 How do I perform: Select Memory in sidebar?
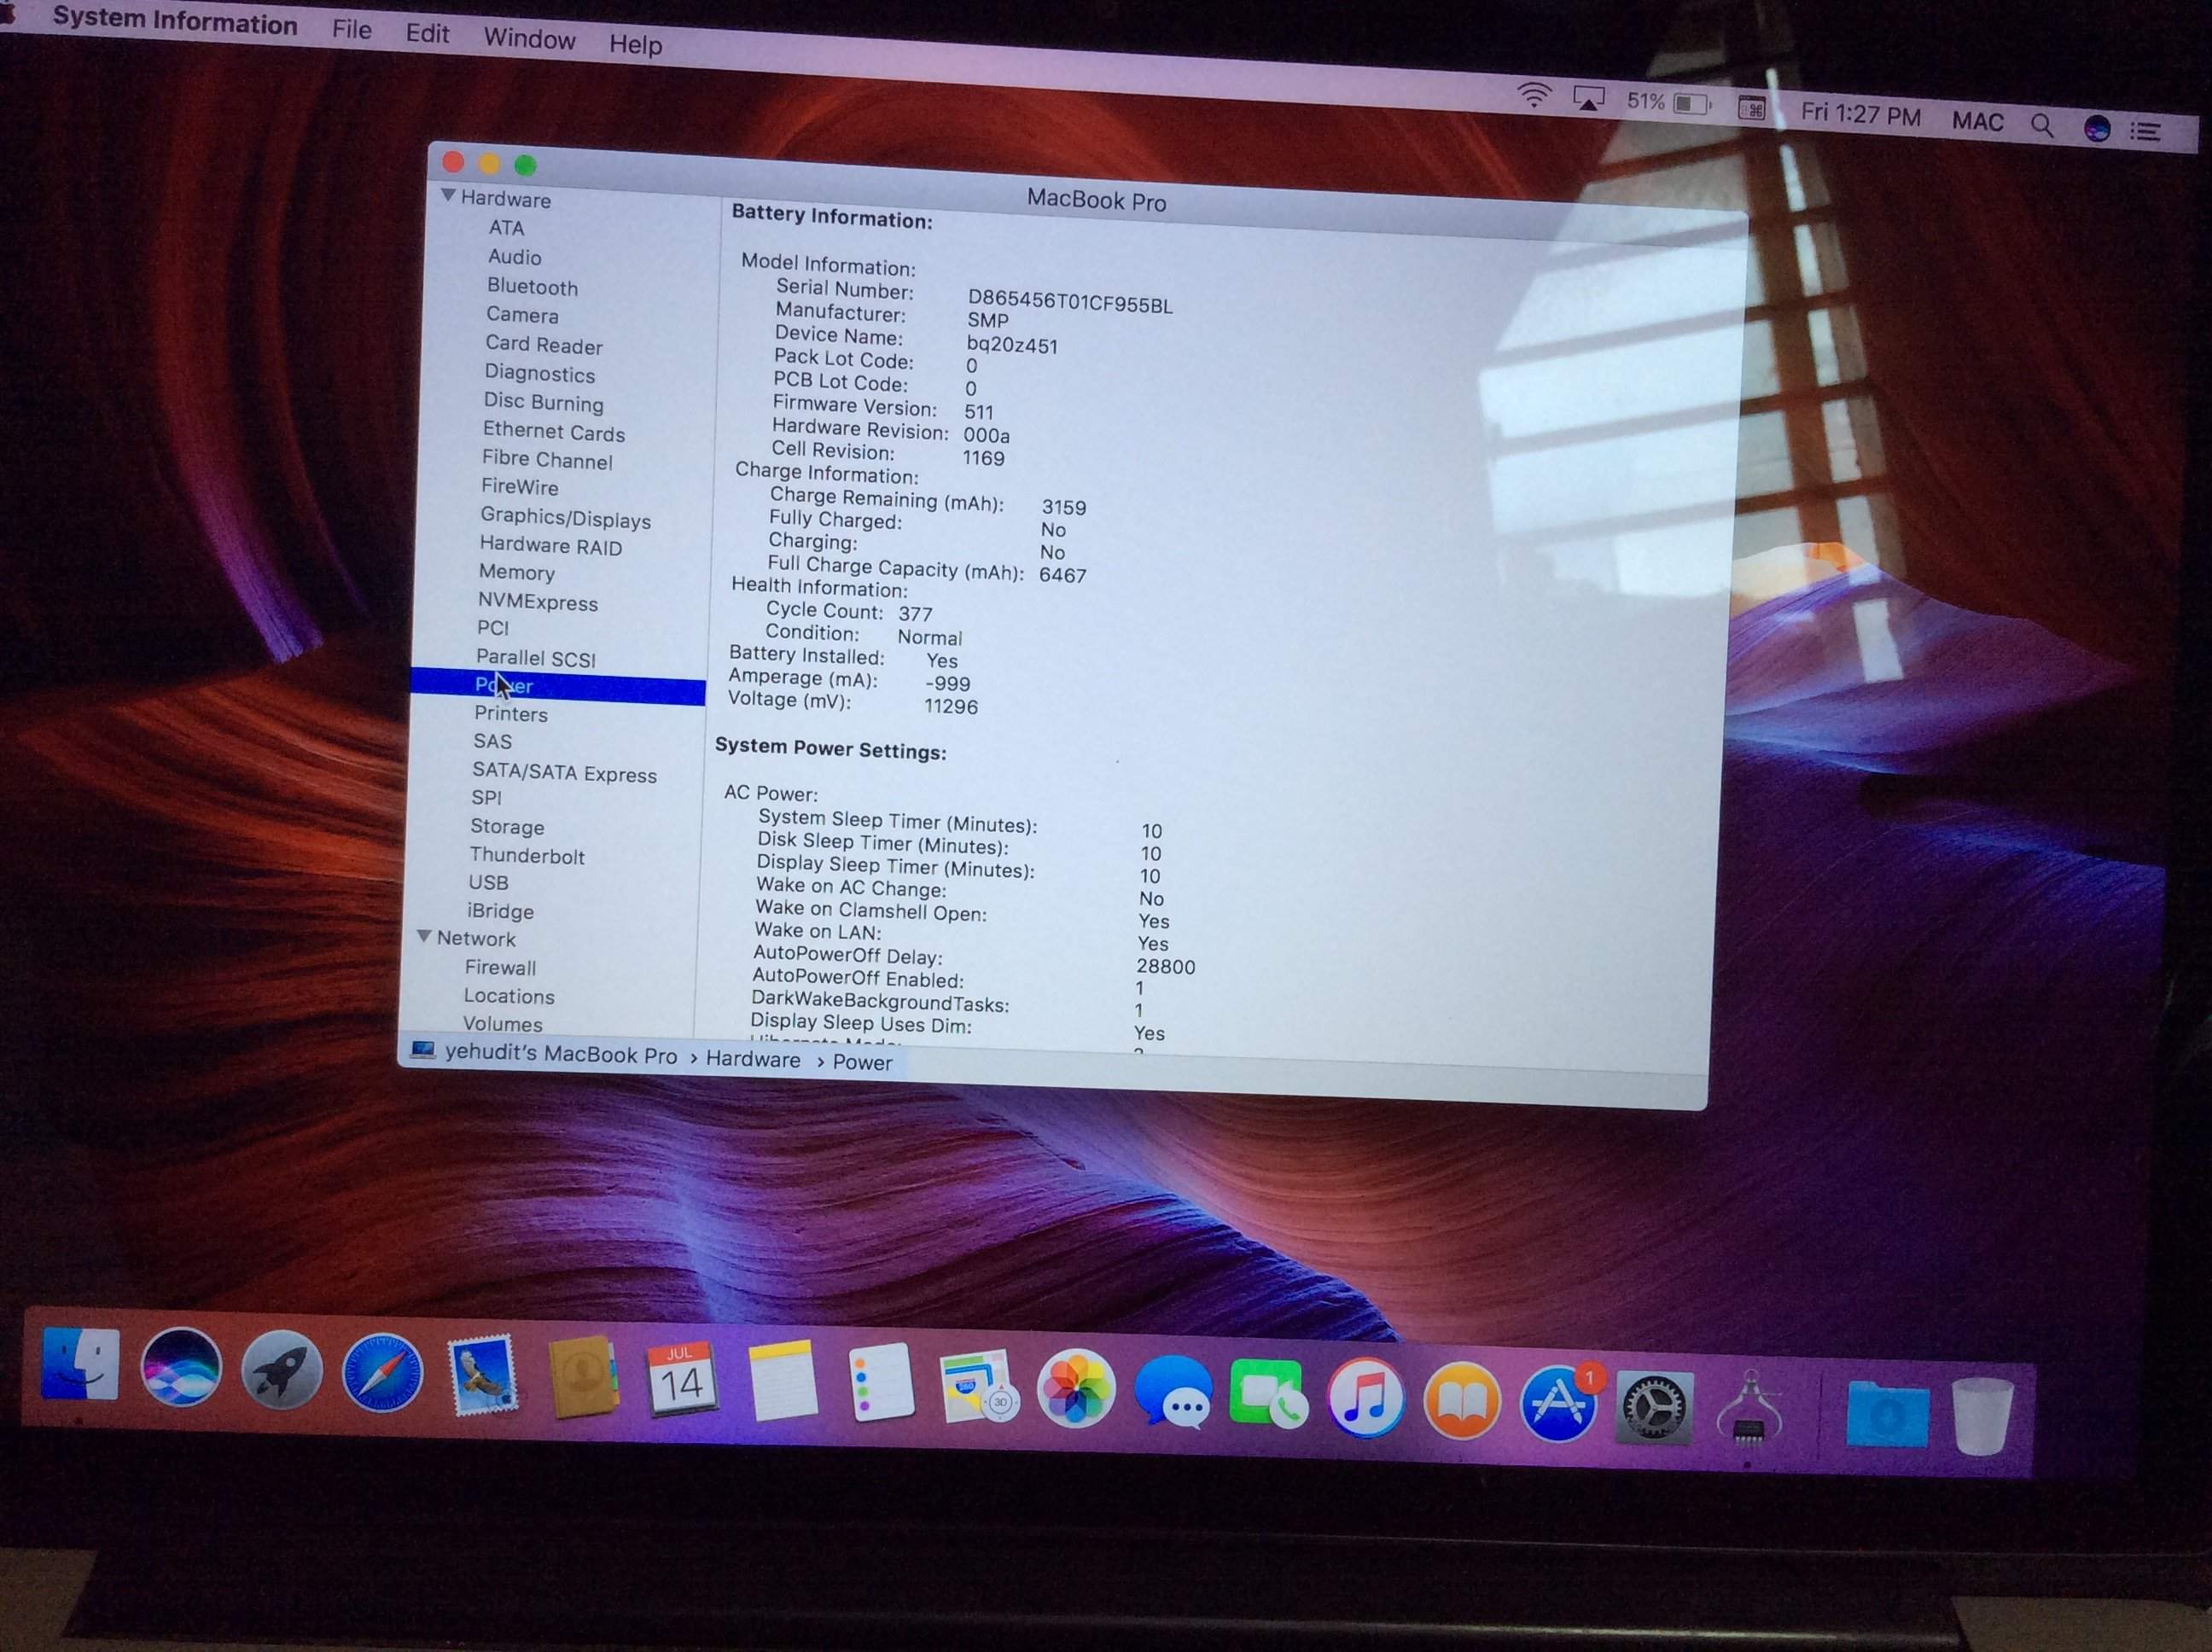(x=516, y=572)
